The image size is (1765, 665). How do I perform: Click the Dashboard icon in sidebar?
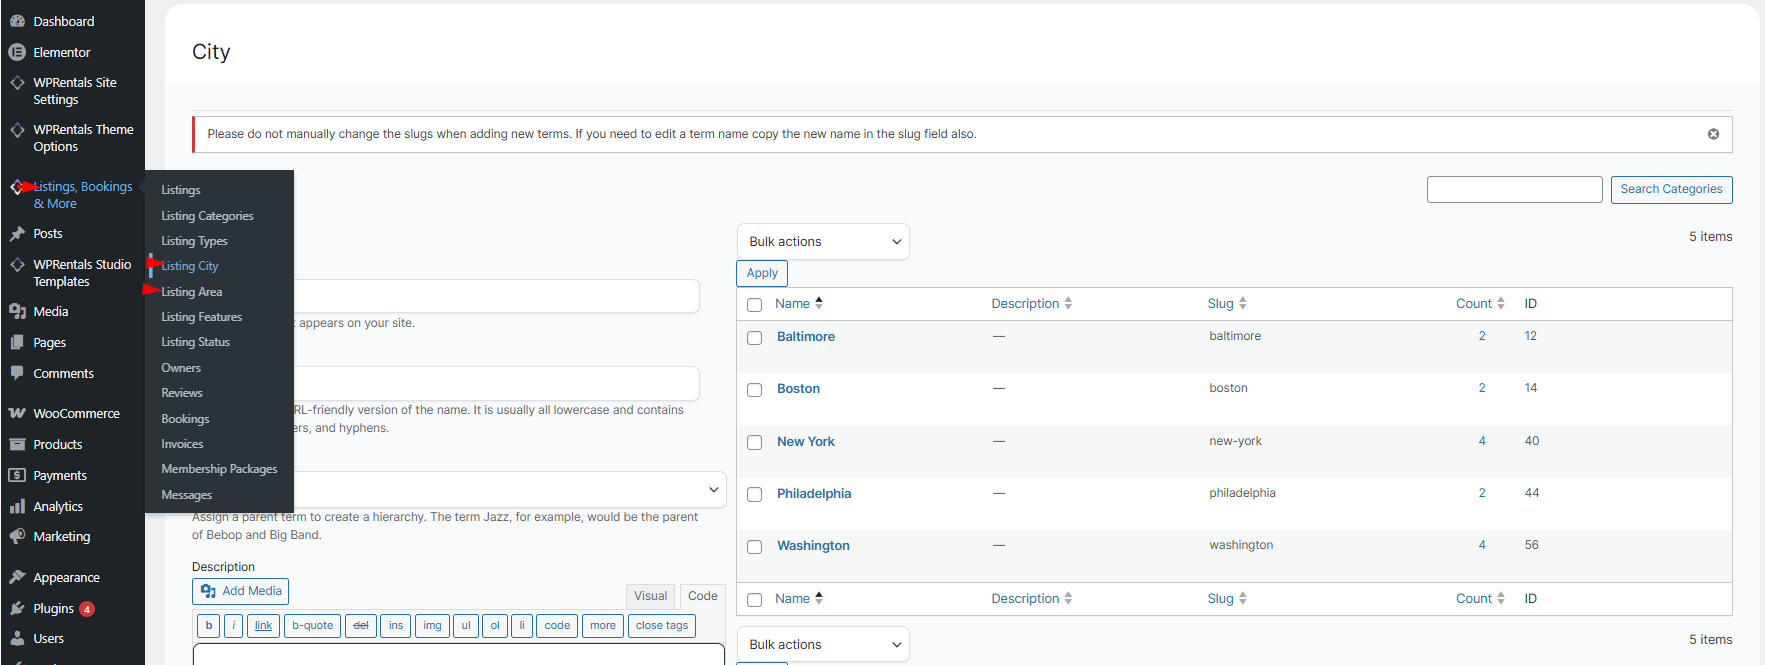pyautogui.click(x=17, y=21)
